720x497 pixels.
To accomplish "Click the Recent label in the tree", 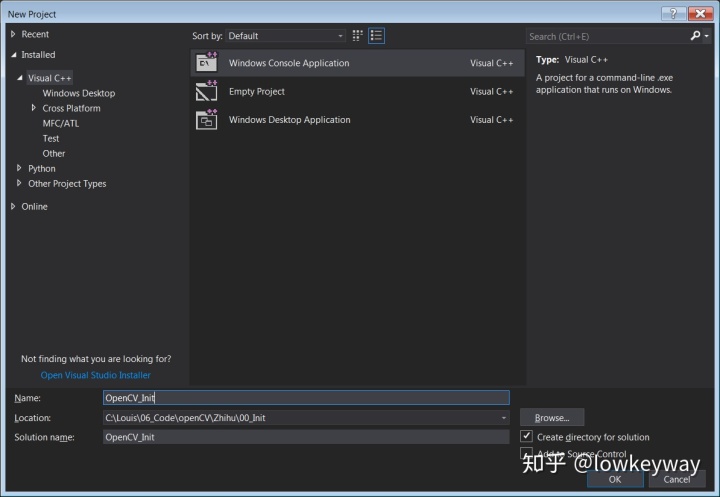I will 35,34.
